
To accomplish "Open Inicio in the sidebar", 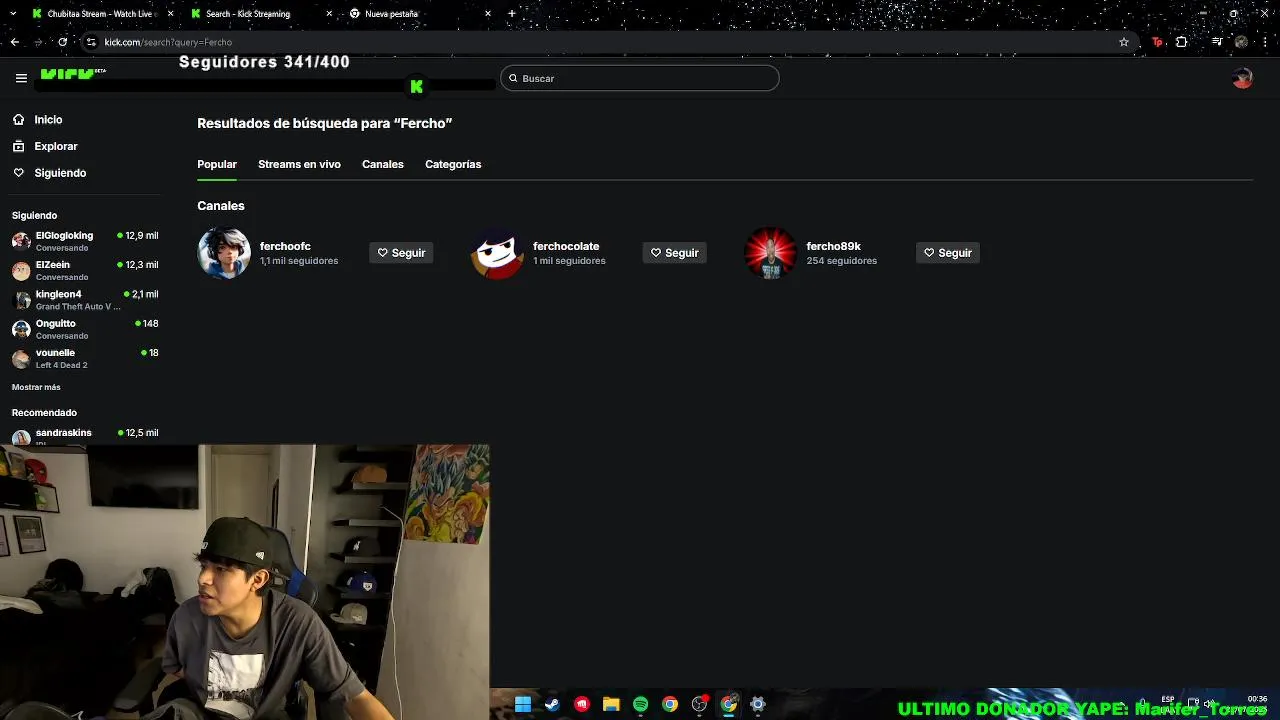I will click(x=48, y=120).
